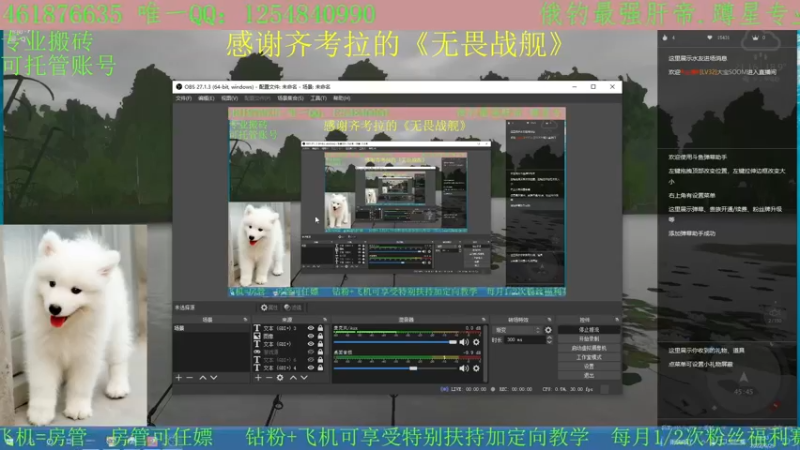Click the 开始录制 button
The height and width of the screenshot is (450, 800).
[589, 339]
